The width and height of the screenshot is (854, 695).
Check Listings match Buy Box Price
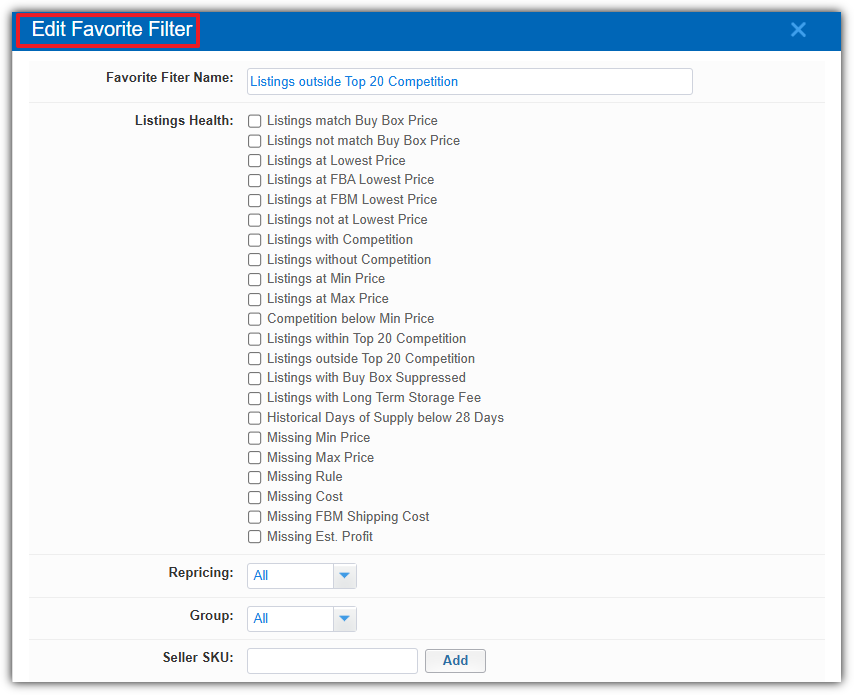click(254, 121)
